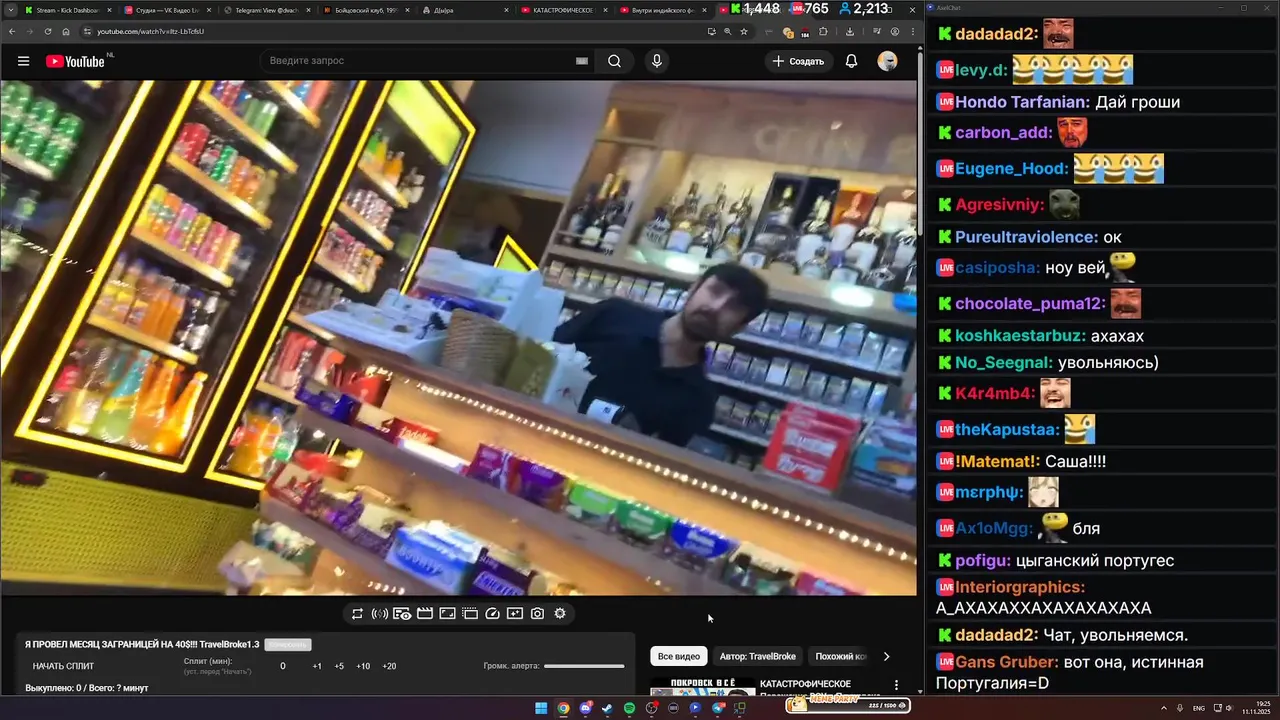Open the browser extensions puzzle icon
Image resolution: width=1280 pixels, height=720 pixels.
tap(823, 31)
